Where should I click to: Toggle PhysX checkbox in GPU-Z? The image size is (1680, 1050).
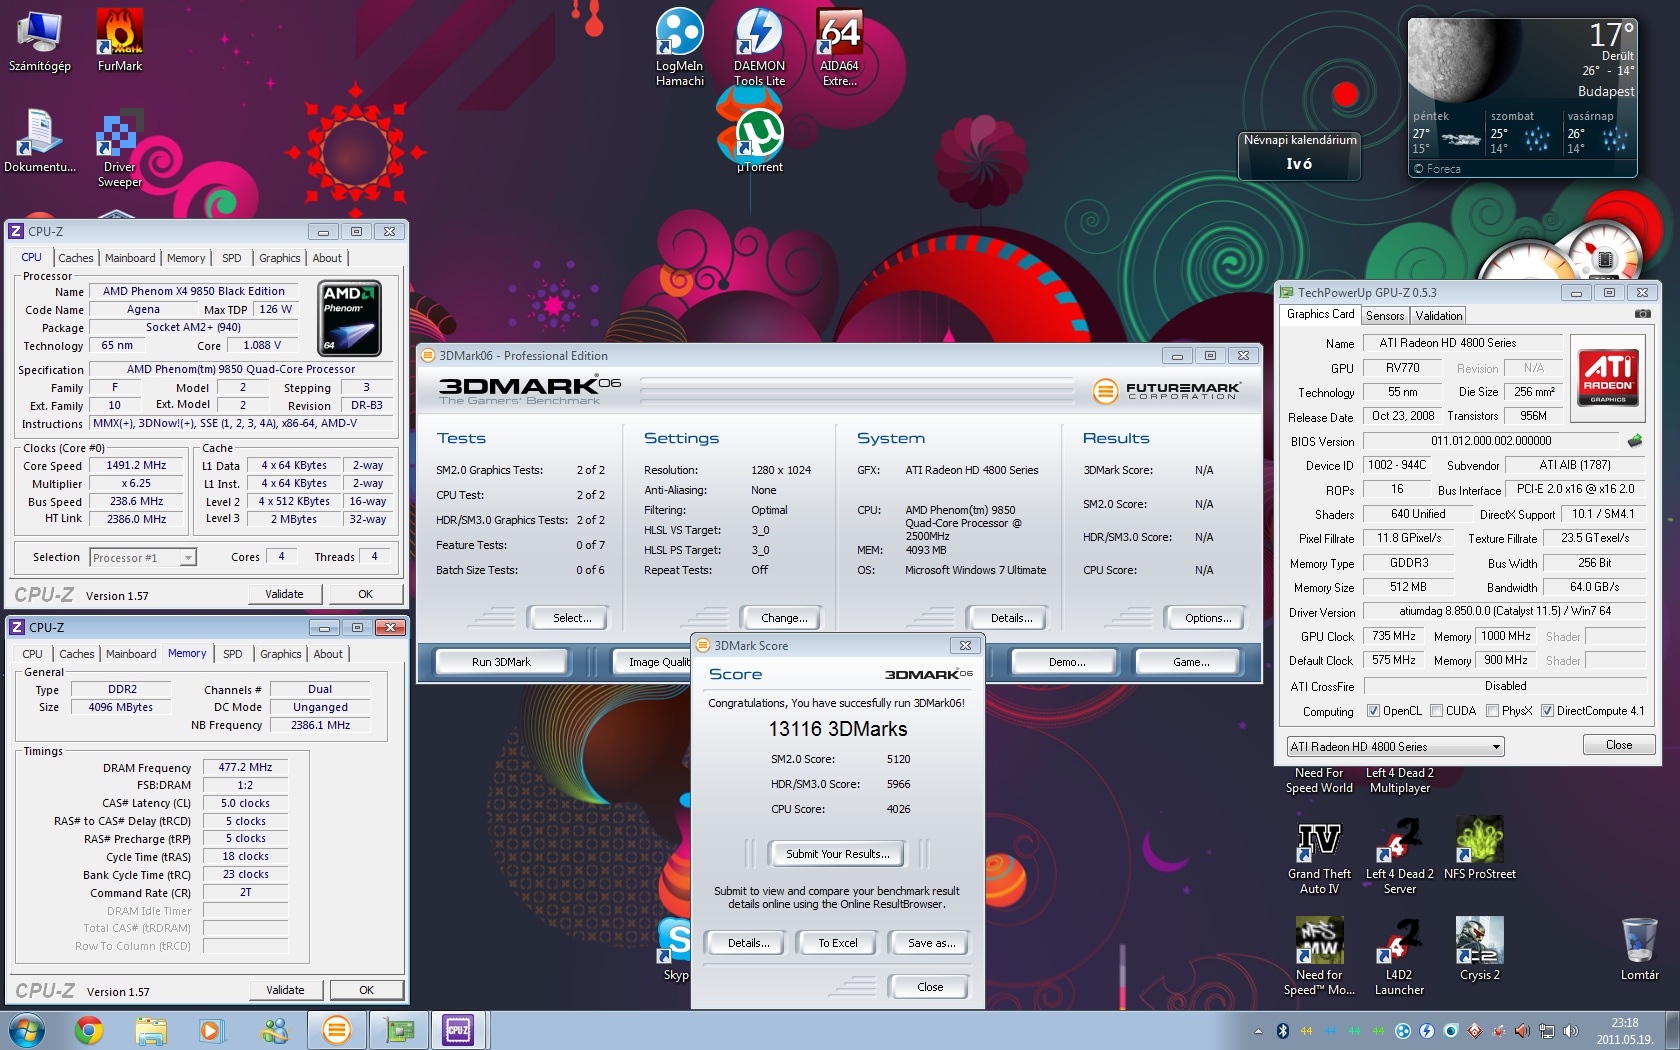(x=1492, y=711)
